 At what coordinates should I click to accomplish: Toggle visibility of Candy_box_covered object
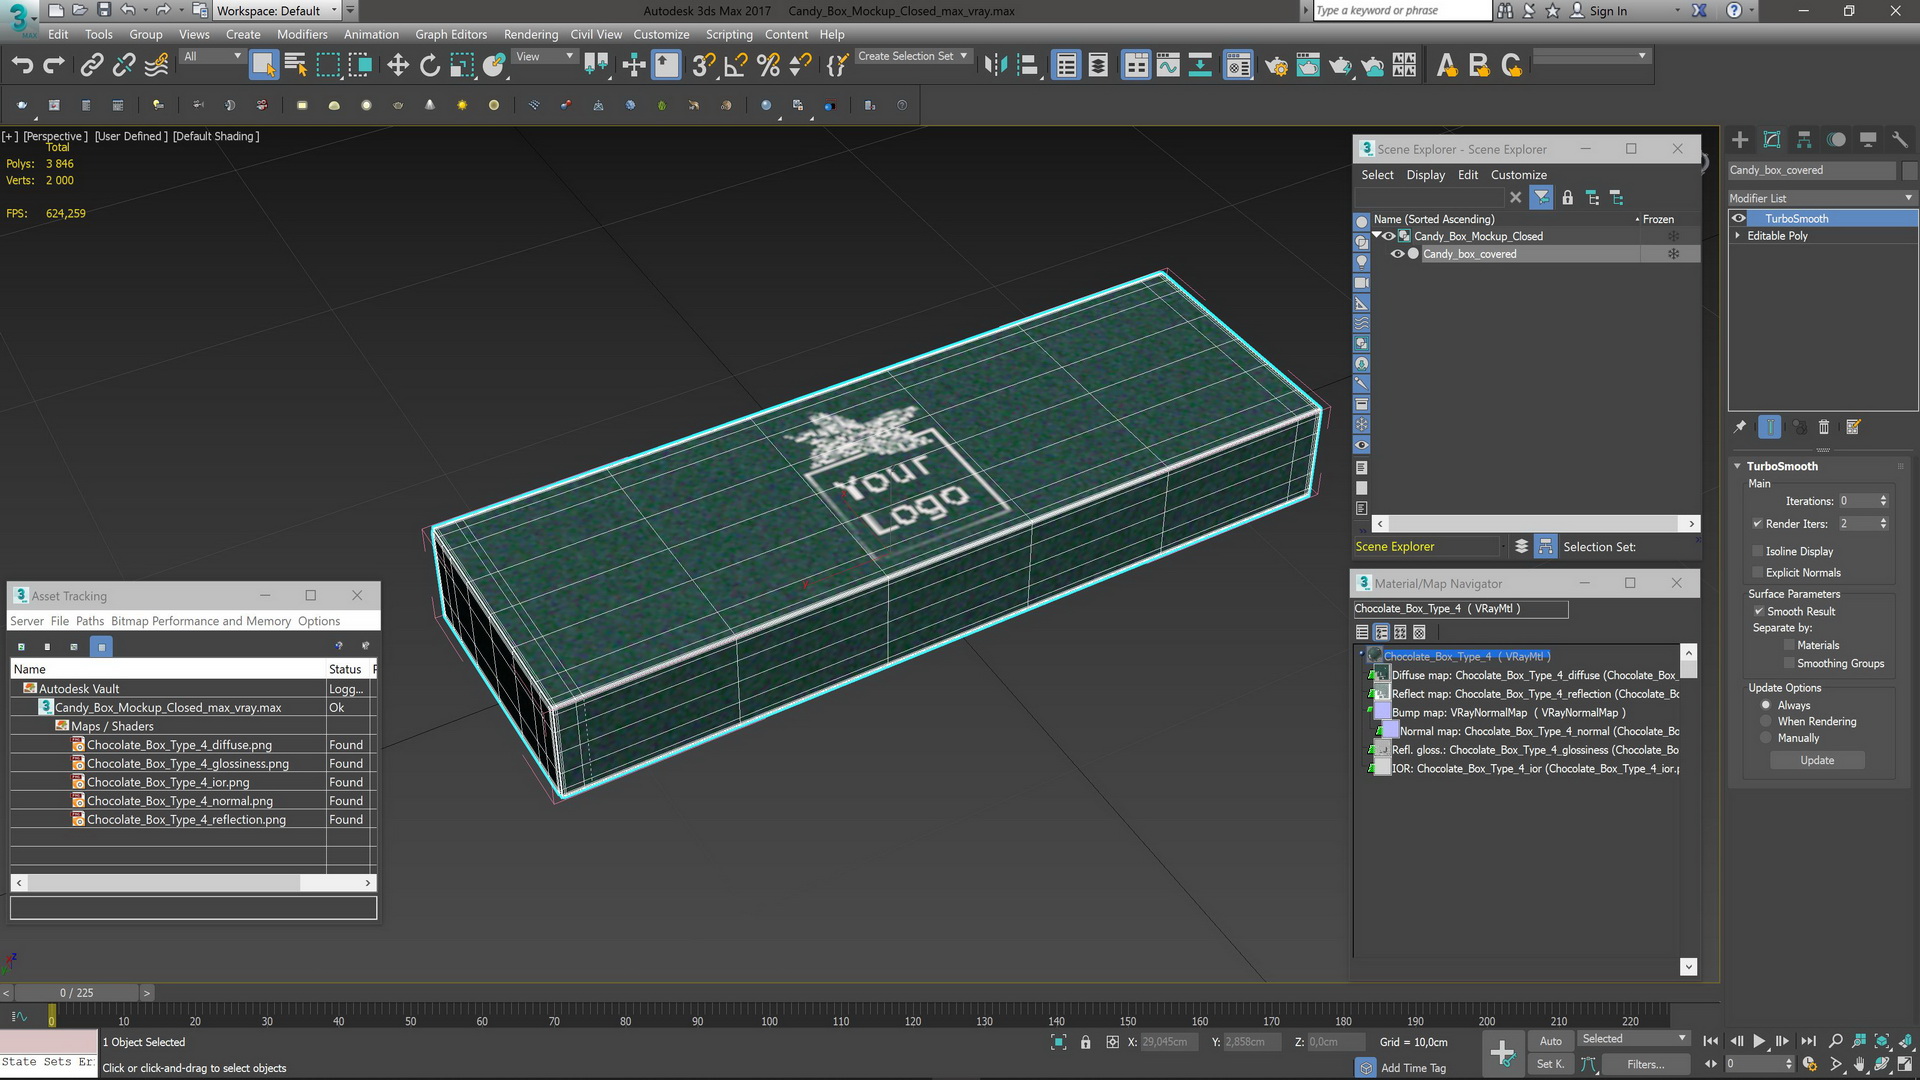[1397, 254]
